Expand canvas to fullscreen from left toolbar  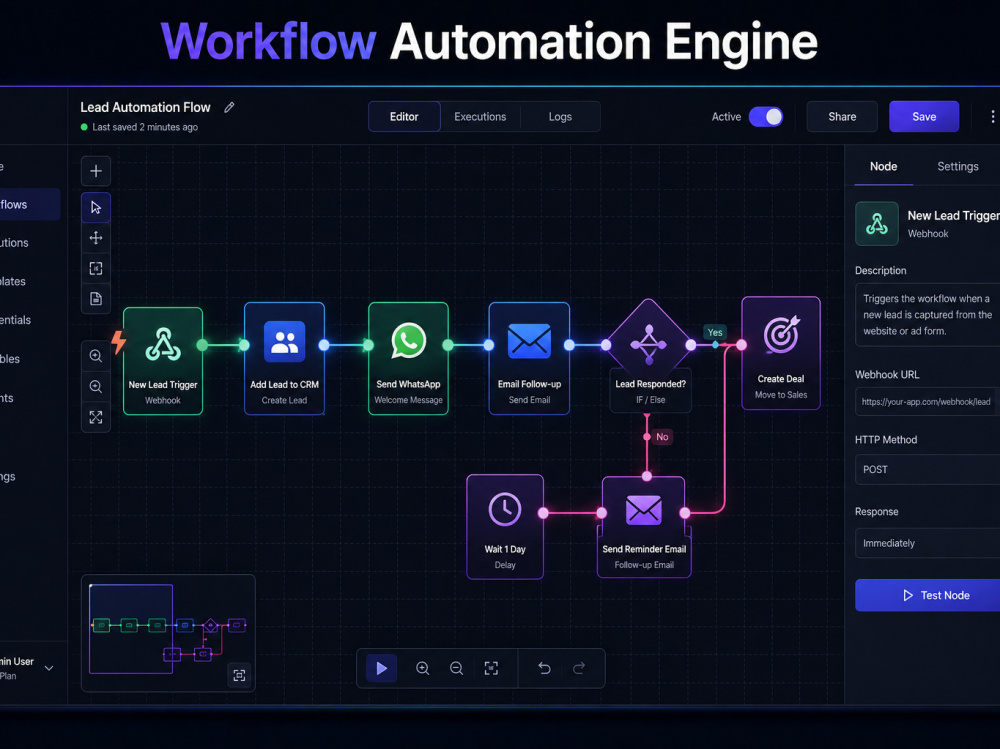(96, 417)
